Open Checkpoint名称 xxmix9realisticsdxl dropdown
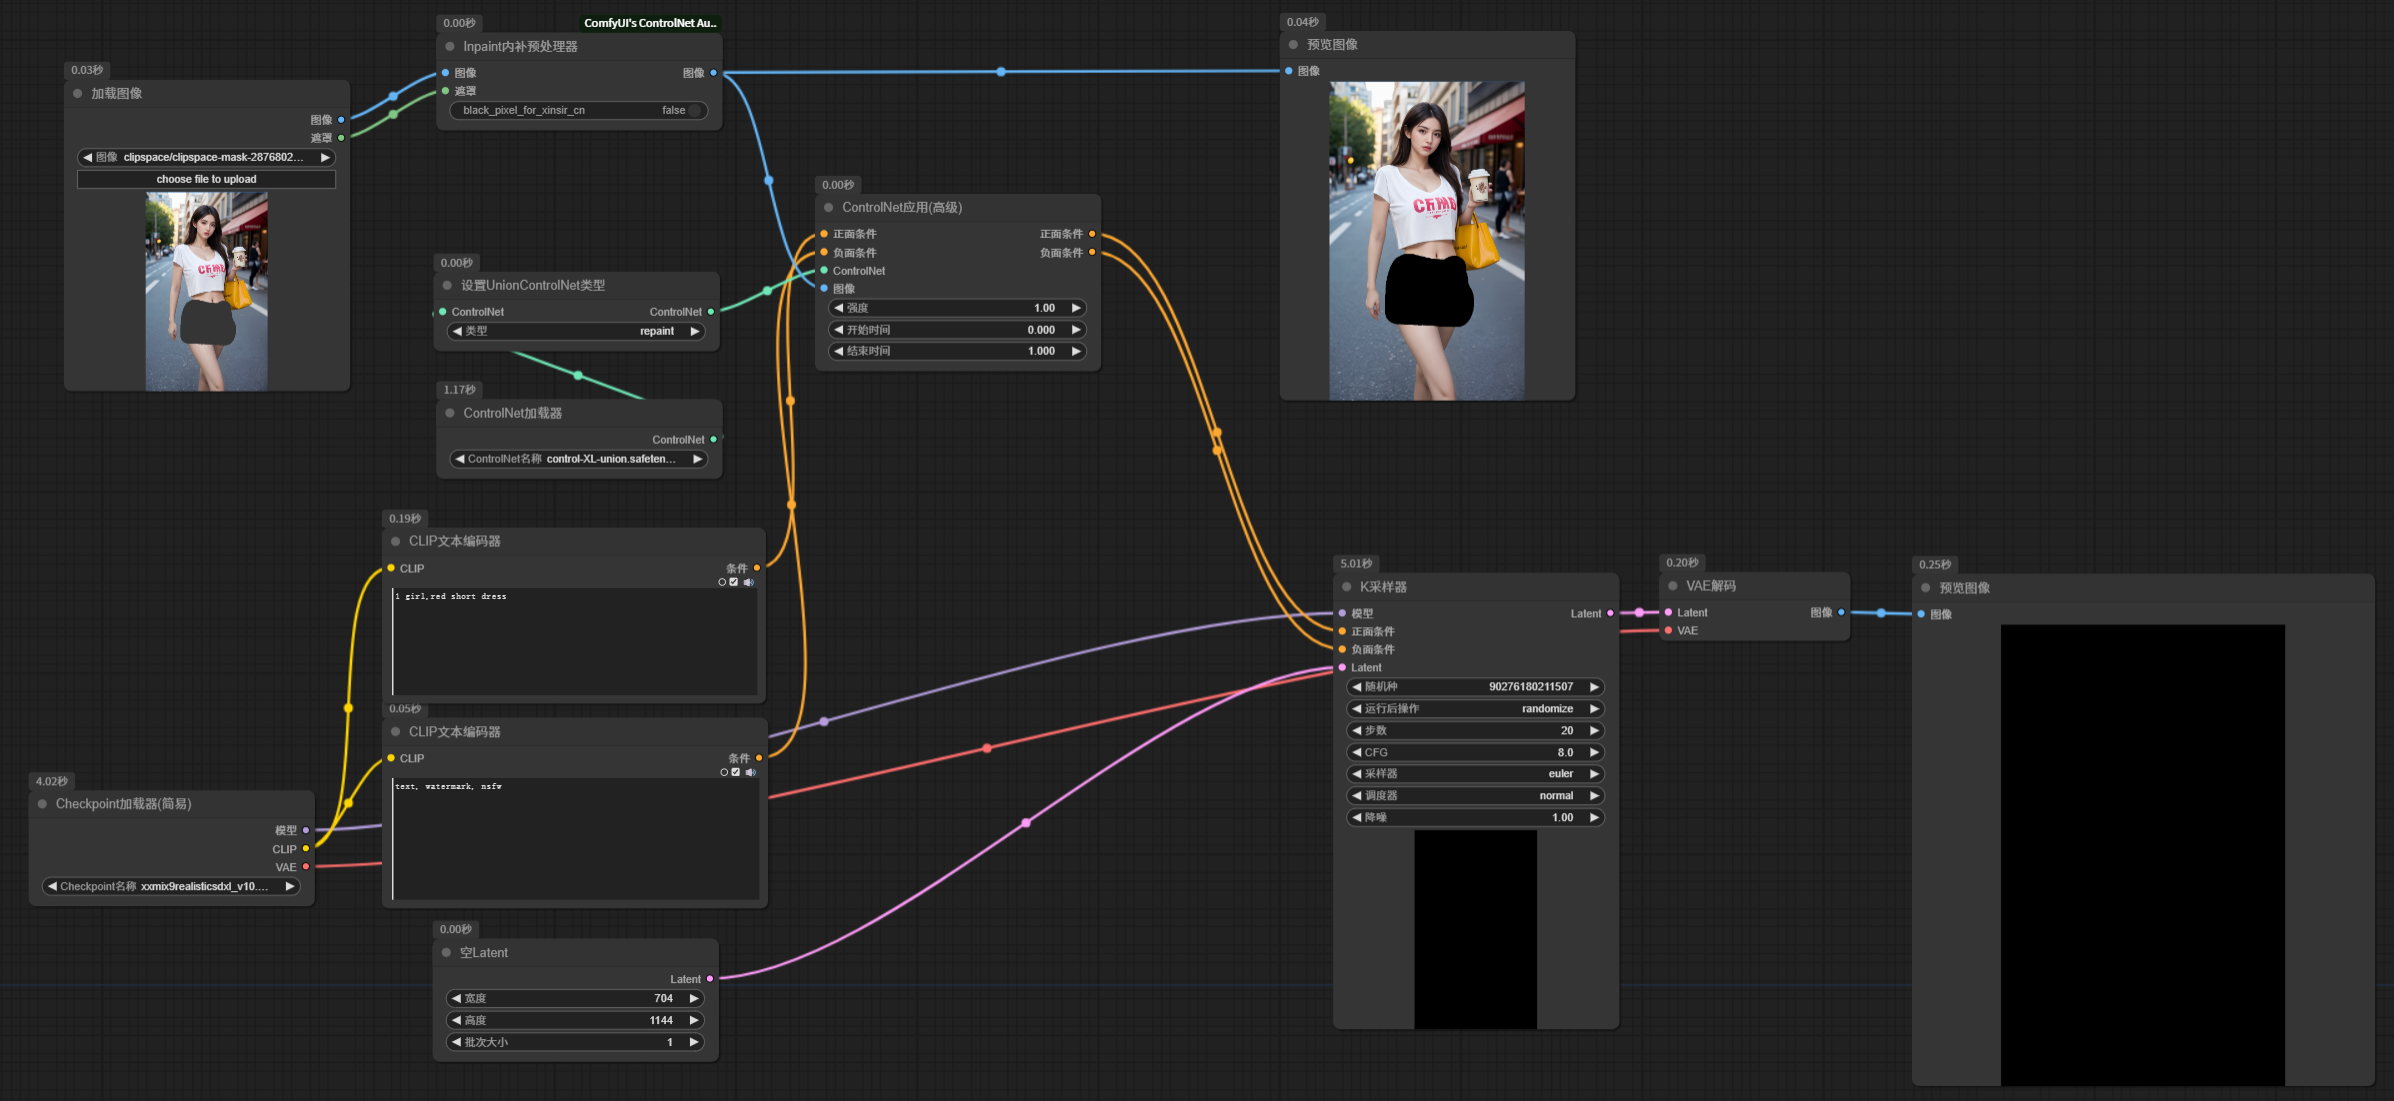 [x=171, y=886]
